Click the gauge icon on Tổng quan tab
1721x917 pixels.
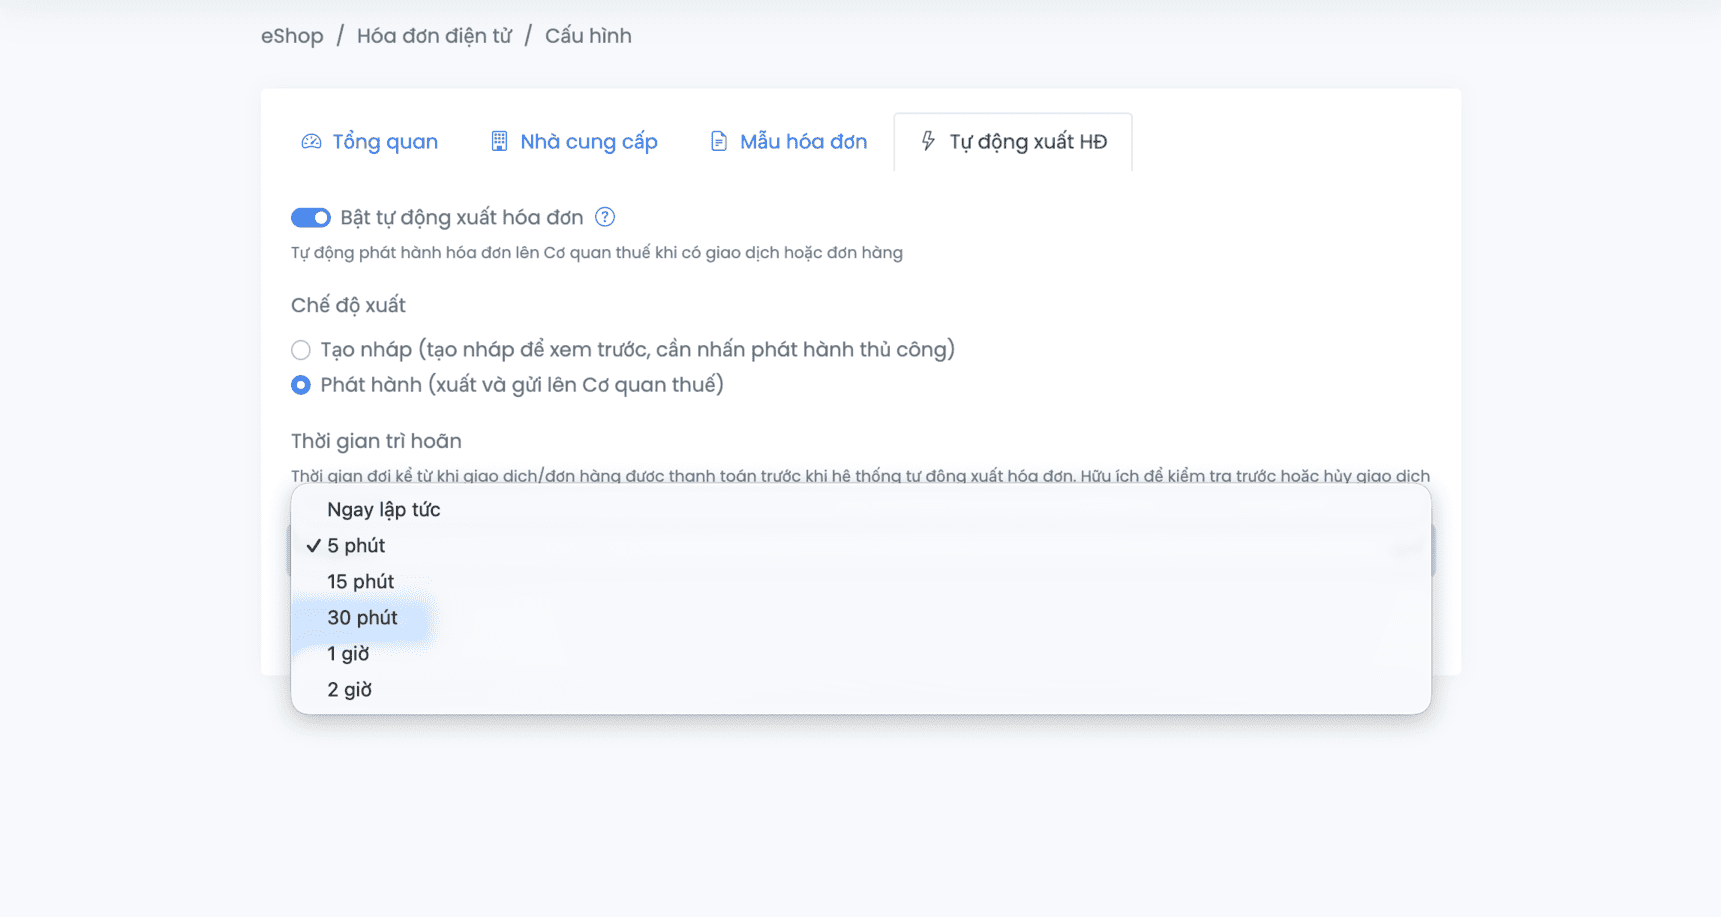click(x=311, y=142)
